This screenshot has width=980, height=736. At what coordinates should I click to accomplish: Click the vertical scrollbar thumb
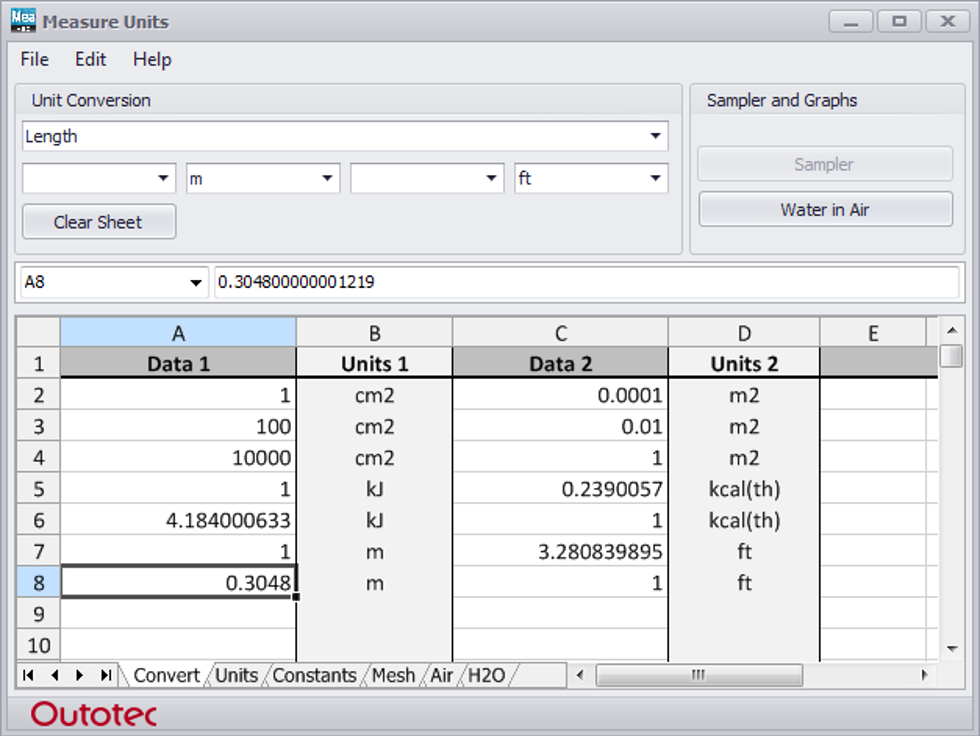pos(952,356)
